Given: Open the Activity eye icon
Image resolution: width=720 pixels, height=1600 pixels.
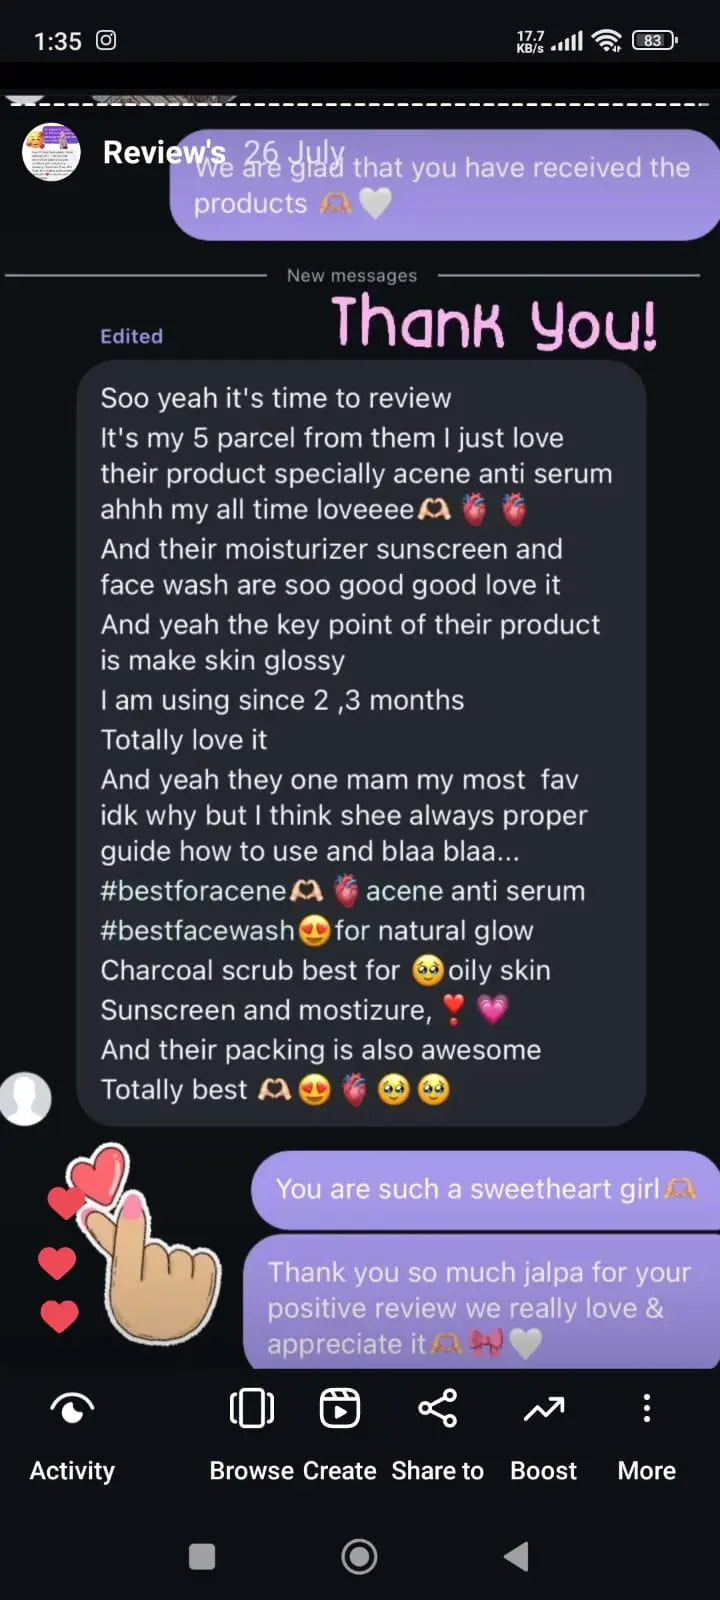Looking at the screenshot, I should coord(72,1408).
